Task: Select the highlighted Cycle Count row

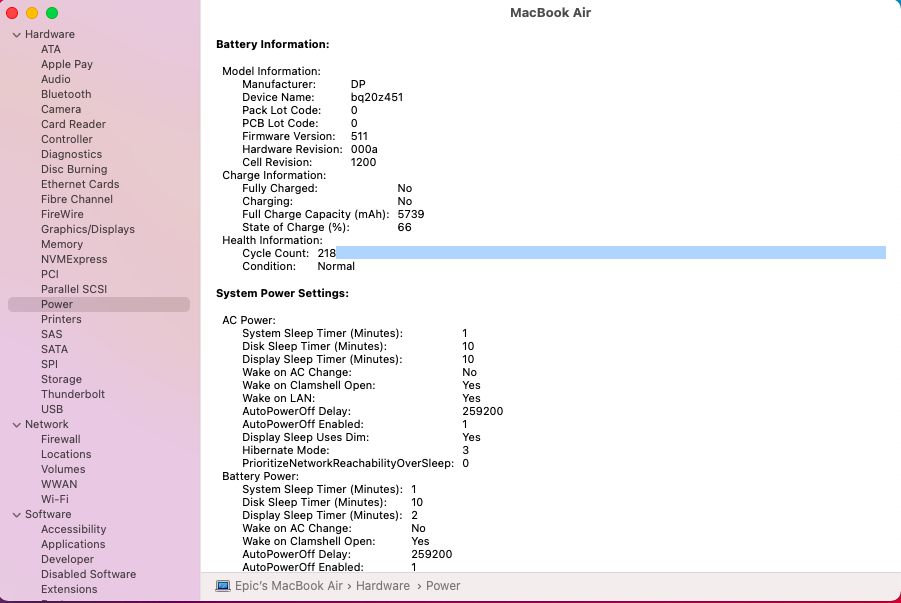Action: point(550,253)
